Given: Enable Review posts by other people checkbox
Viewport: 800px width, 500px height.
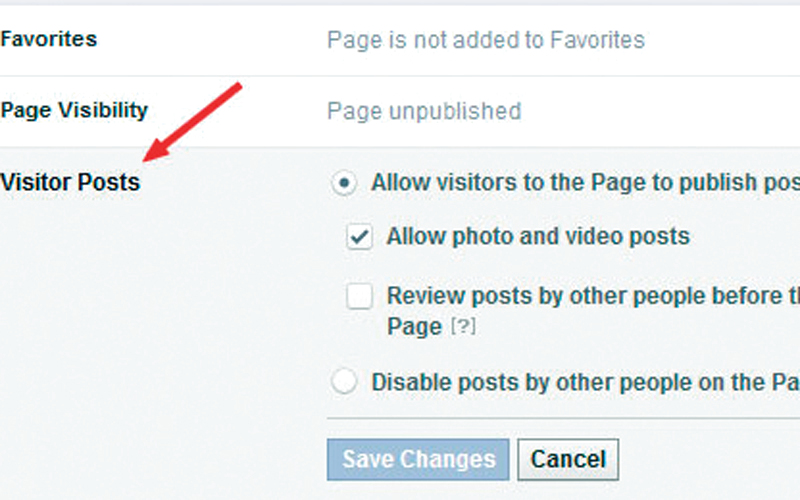Looking at the screenshot, I should [359, 296].
